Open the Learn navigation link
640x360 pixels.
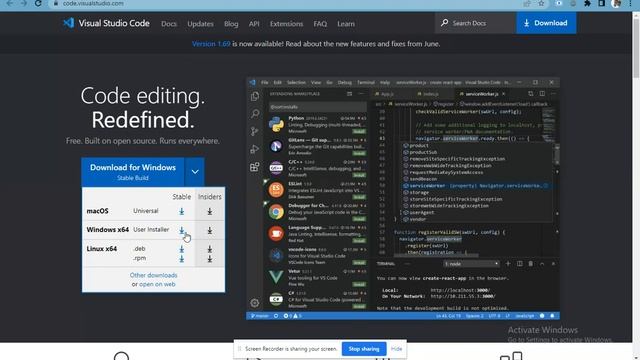pyautogui.click(x=346, y=24)
